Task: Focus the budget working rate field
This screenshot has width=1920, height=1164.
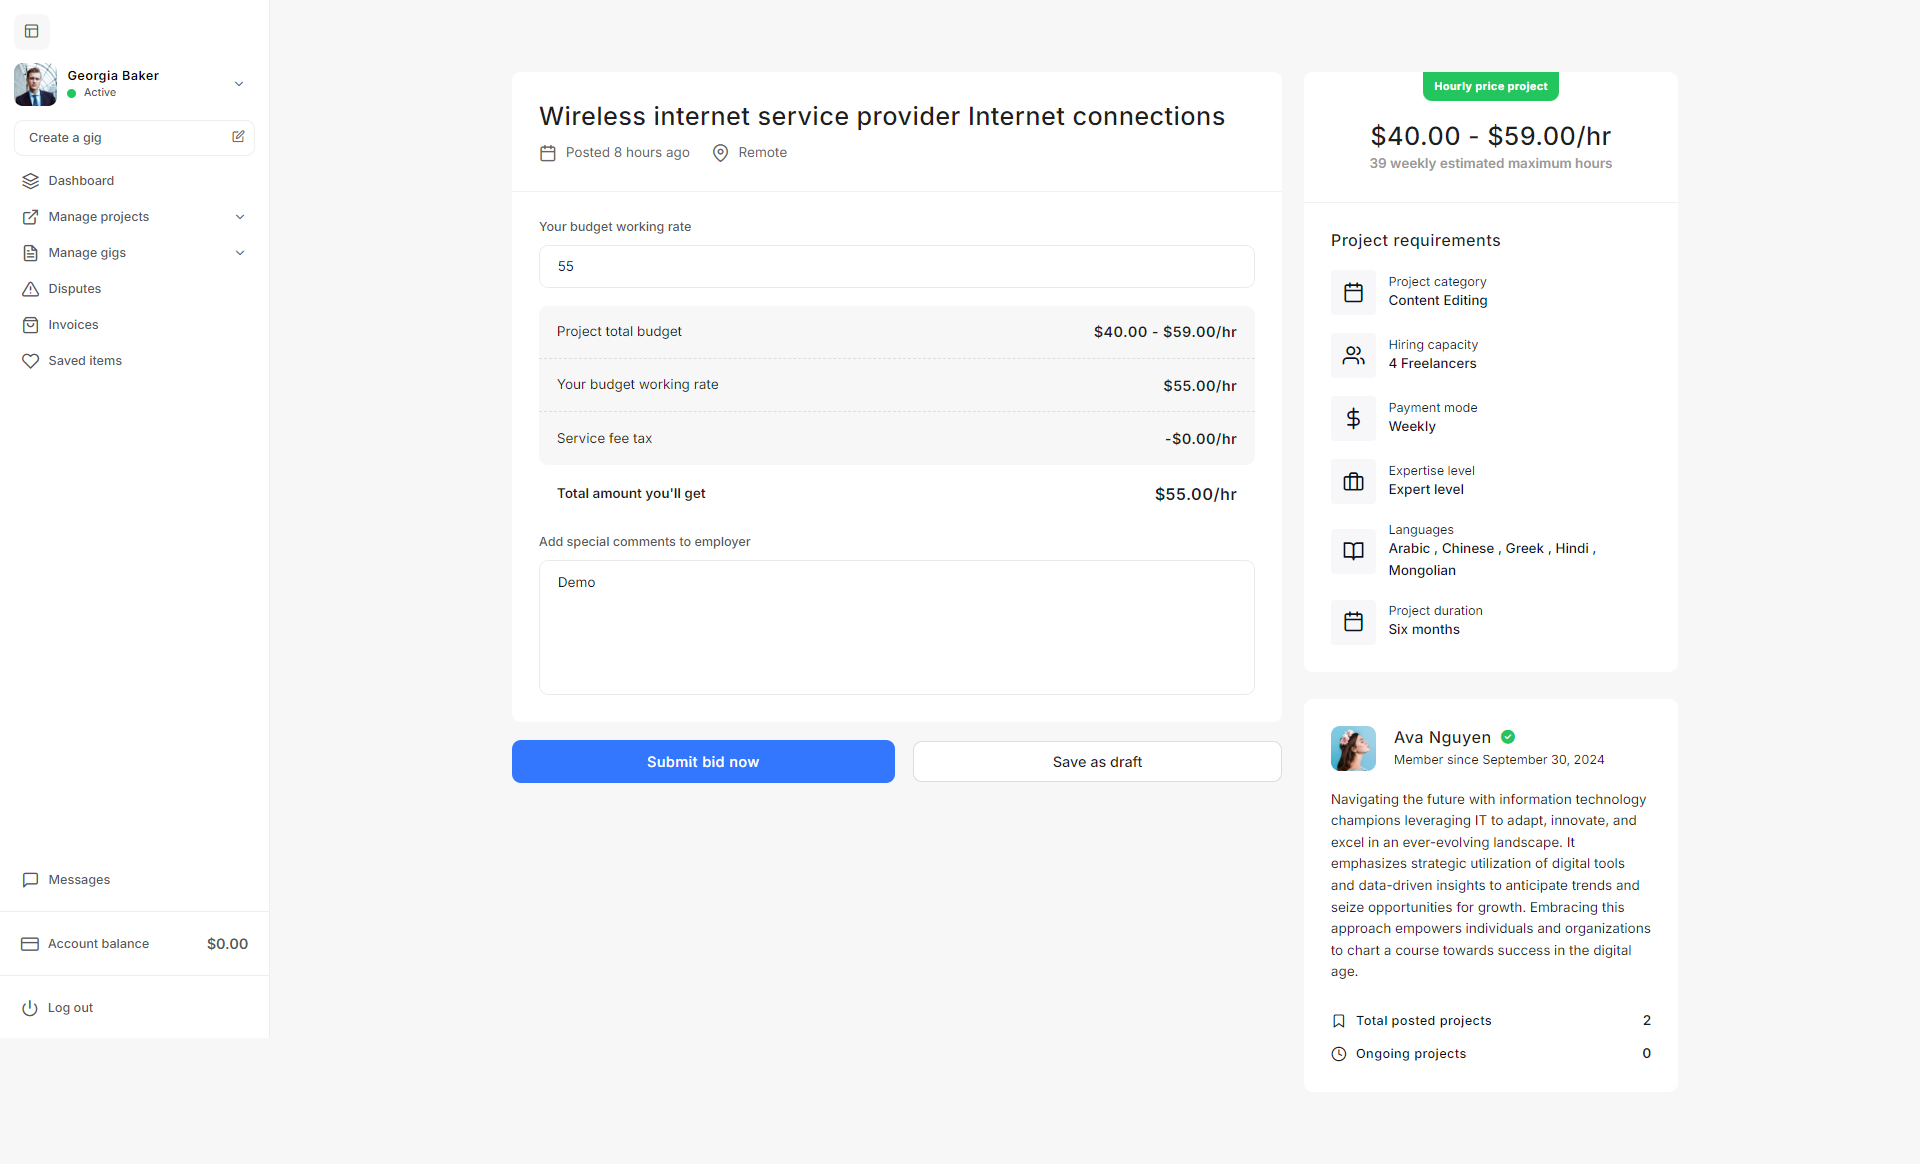Action: coord(896,267)
